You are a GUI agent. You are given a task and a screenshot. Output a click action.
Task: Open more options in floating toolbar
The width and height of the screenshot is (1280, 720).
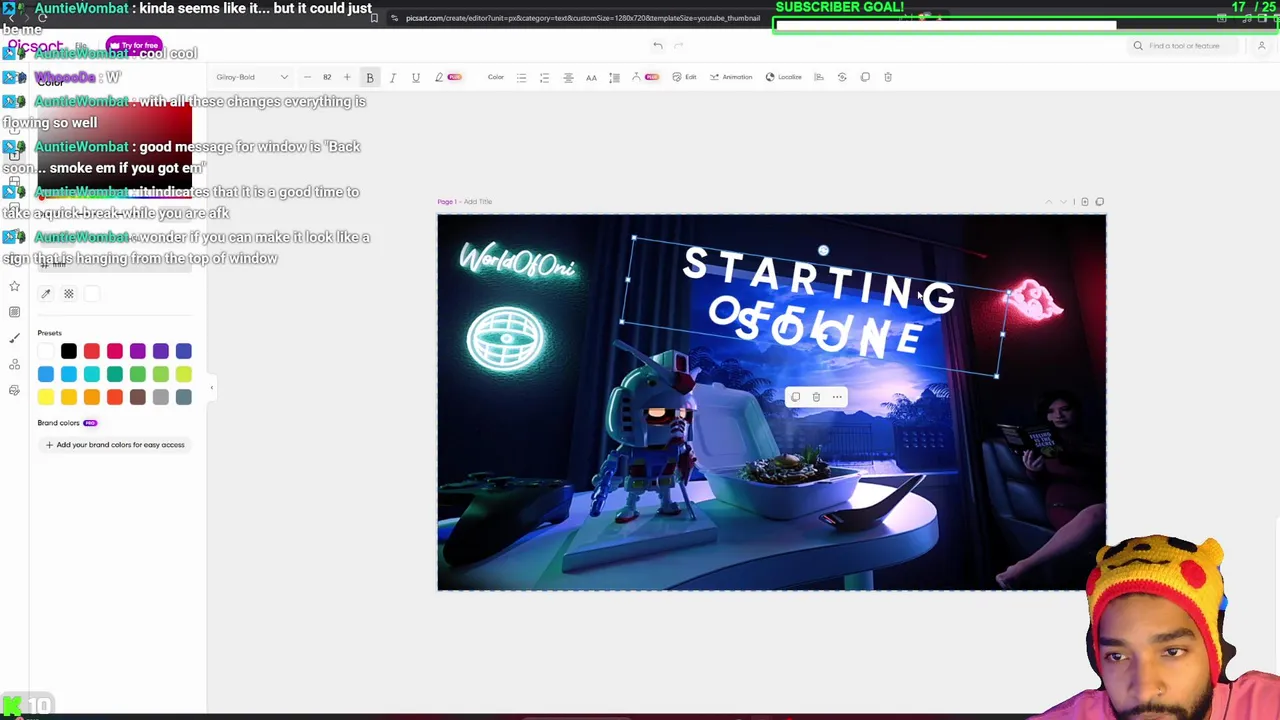click(x=837, y=397)
